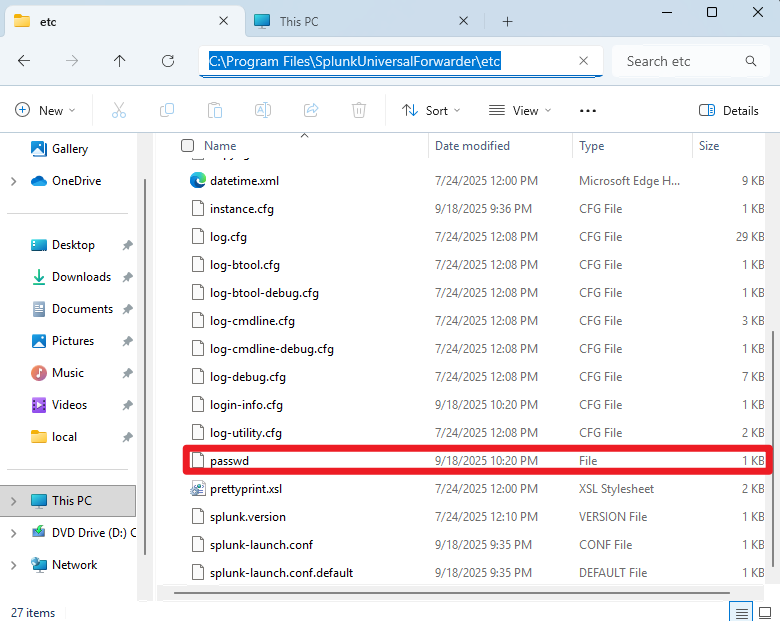Go up one folder level
Viewport: 780px width, 621px height.
120,61
